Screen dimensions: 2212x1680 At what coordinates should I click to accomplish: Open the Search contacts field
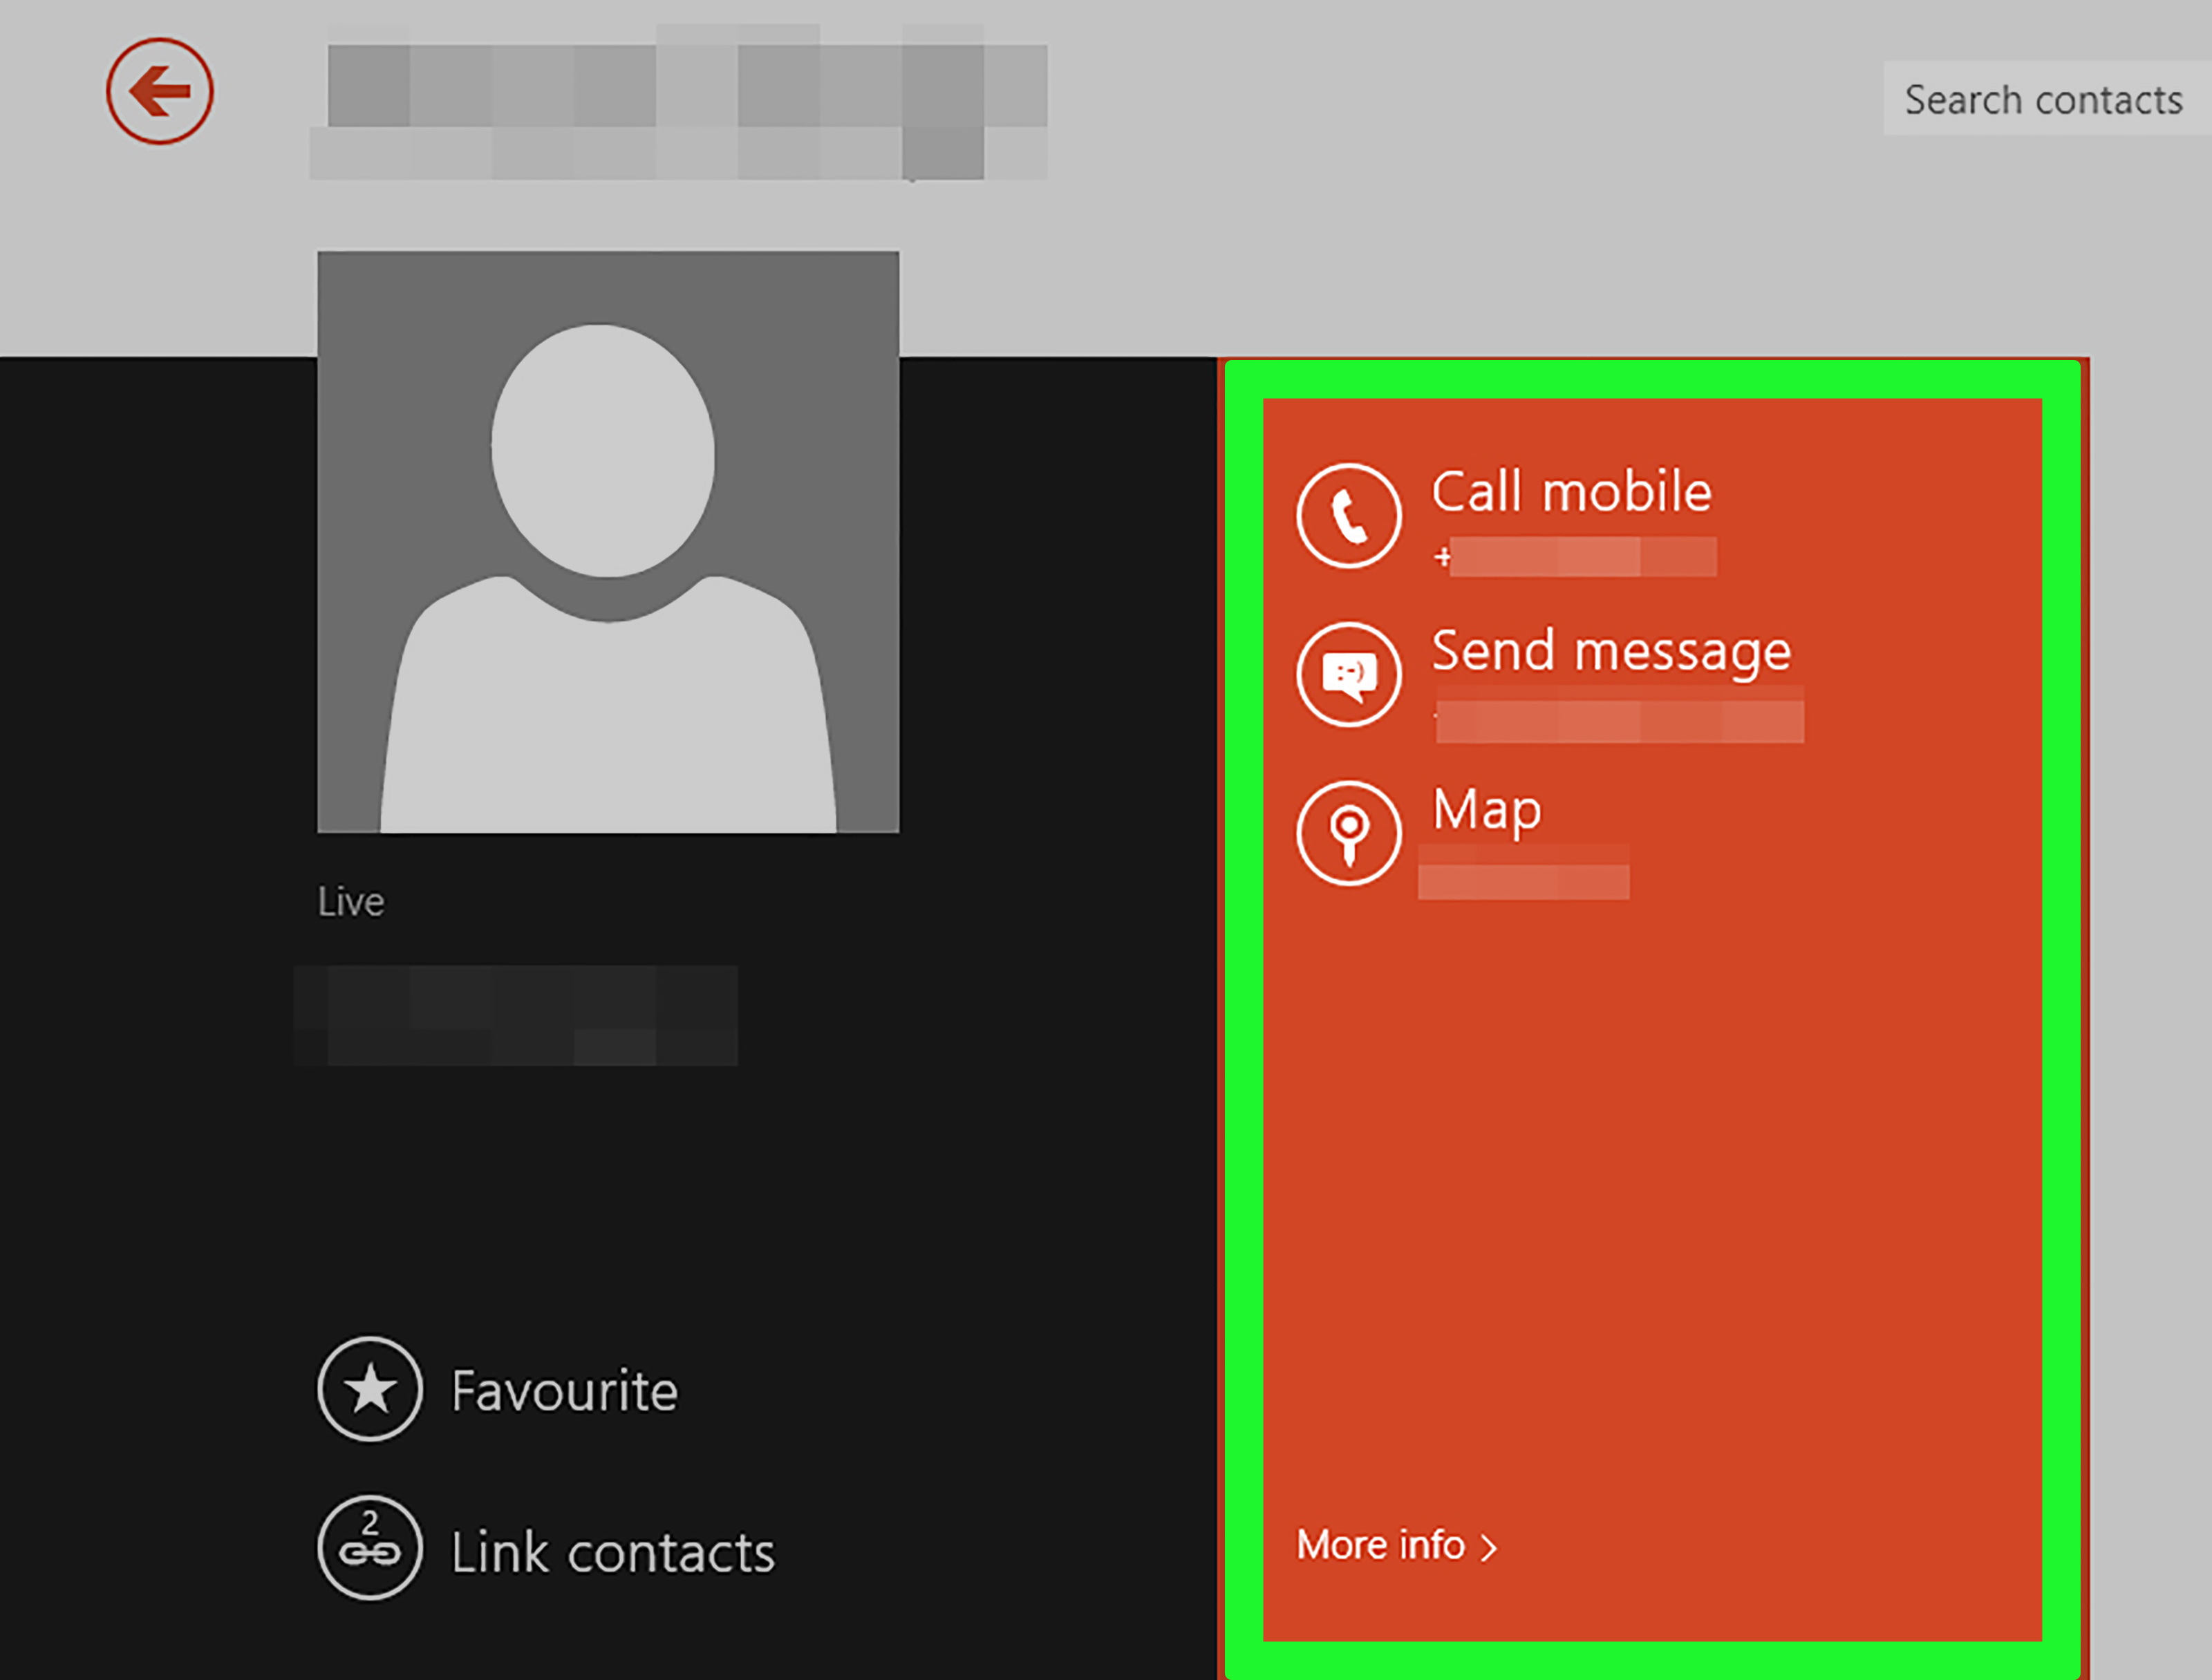point(2047,99)
